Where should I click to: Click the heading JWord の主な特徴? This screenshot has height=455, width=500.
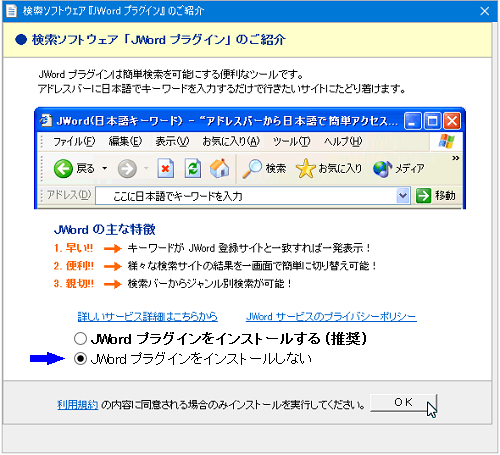104,229
